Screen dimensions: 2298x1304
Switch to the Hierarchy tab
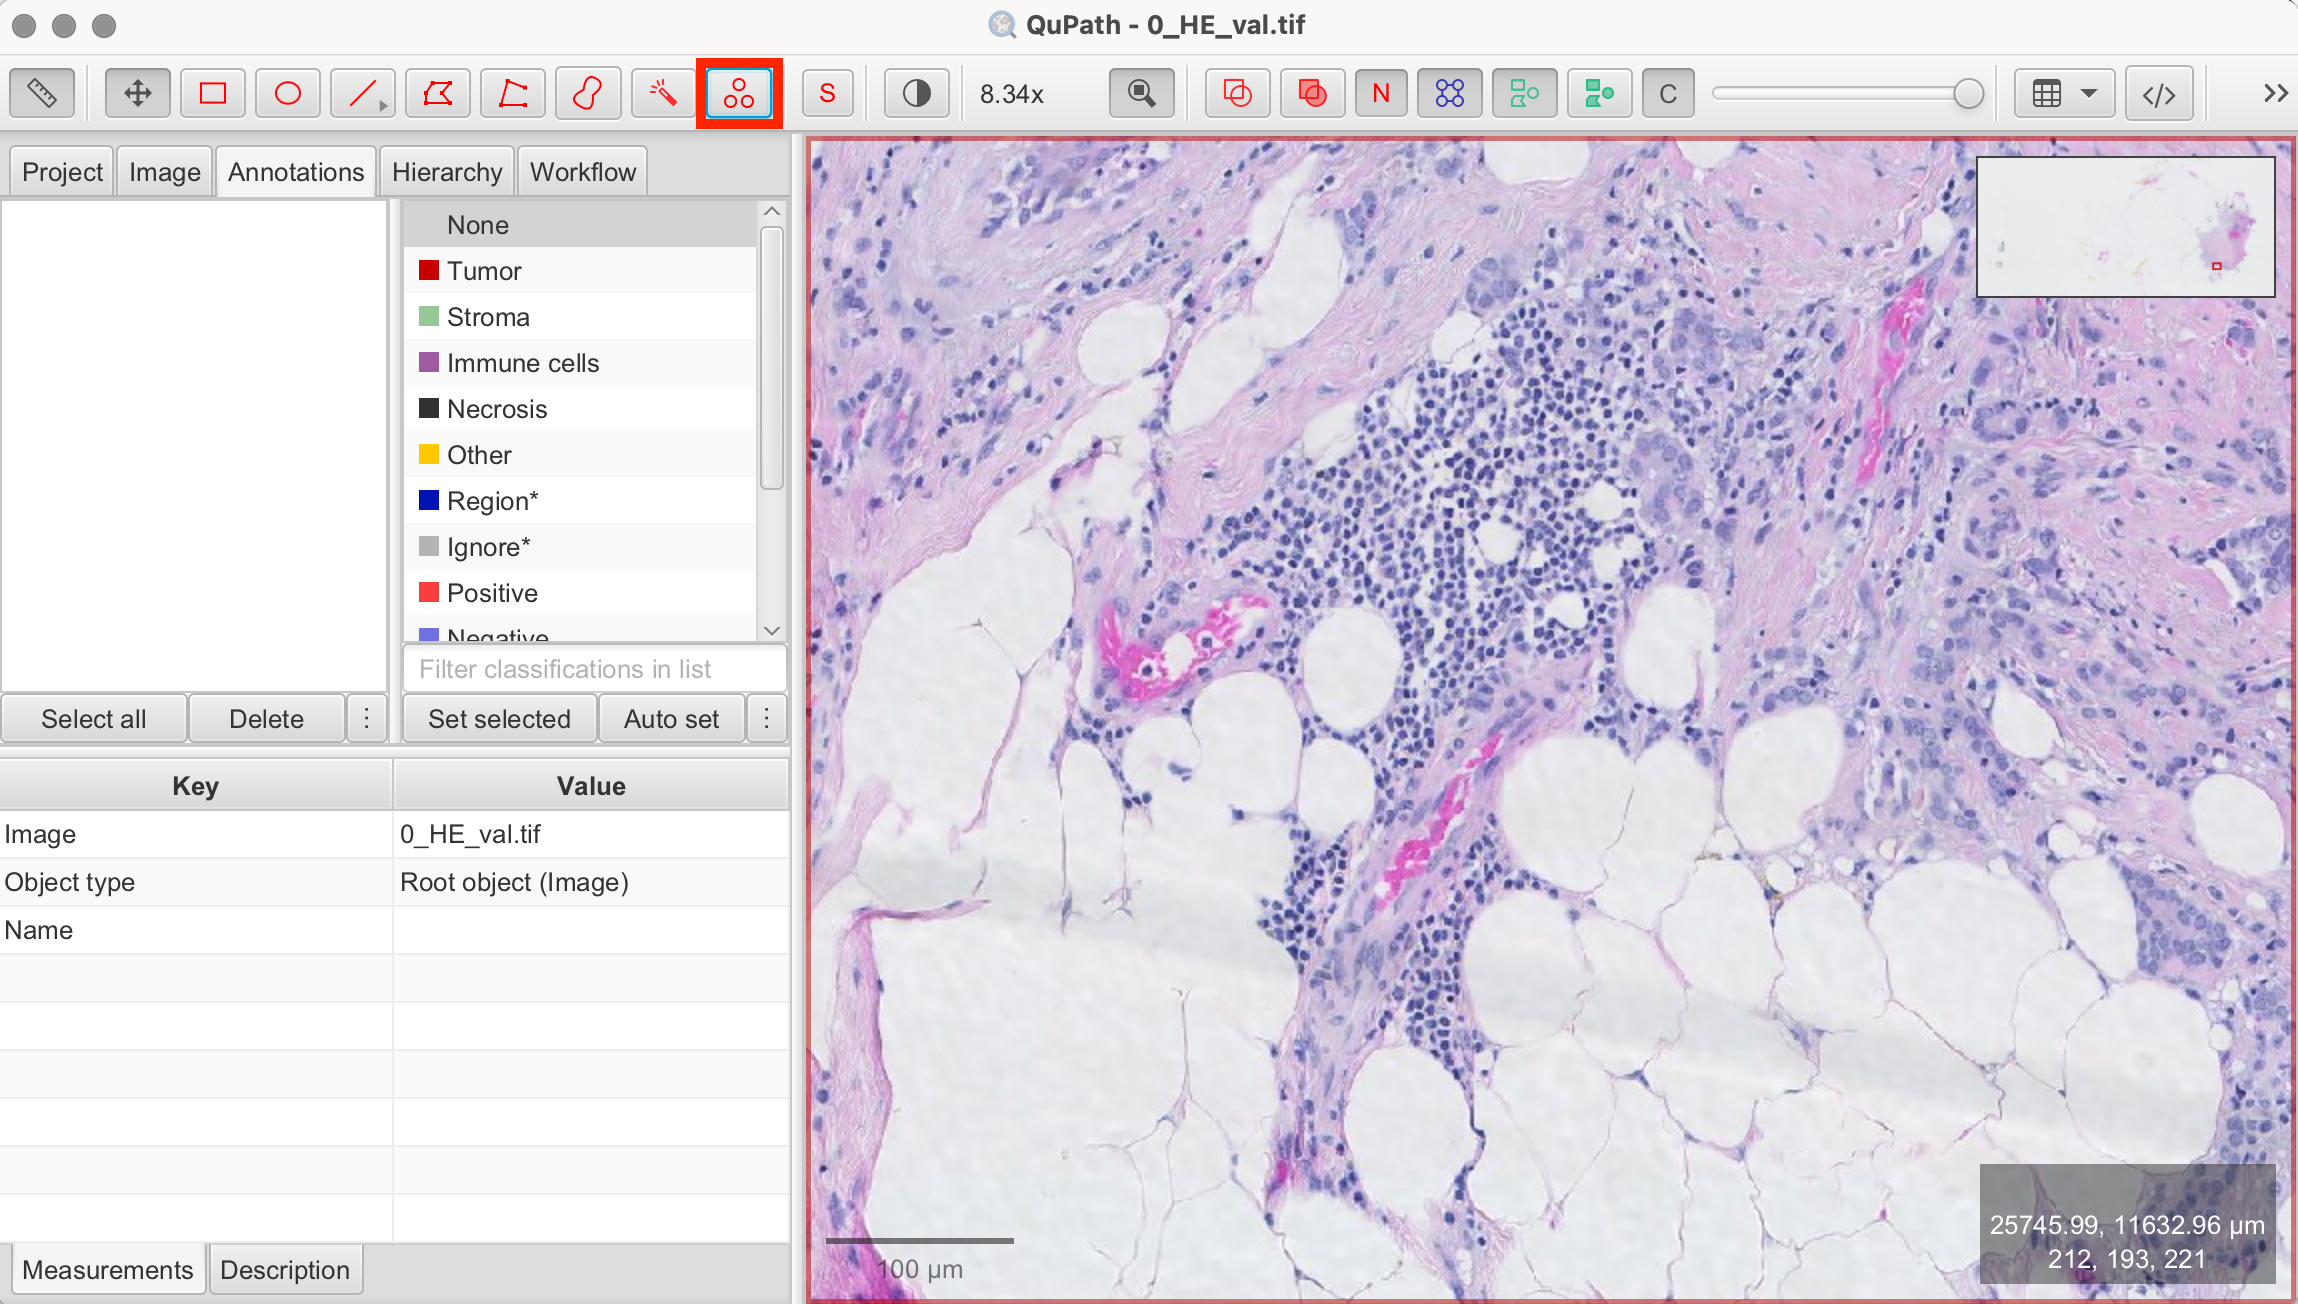pyautogui.click(x=447, y=172)
